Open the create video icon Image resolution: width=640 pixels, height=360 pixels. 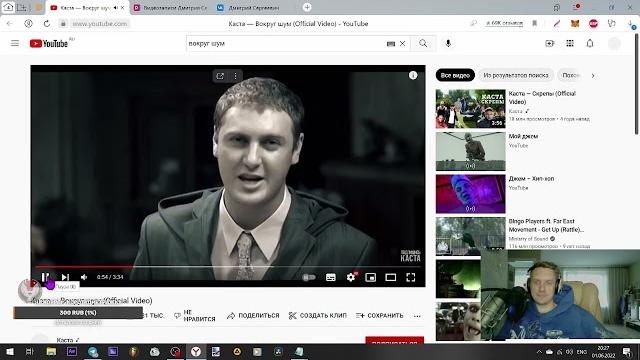click(550, 43)
